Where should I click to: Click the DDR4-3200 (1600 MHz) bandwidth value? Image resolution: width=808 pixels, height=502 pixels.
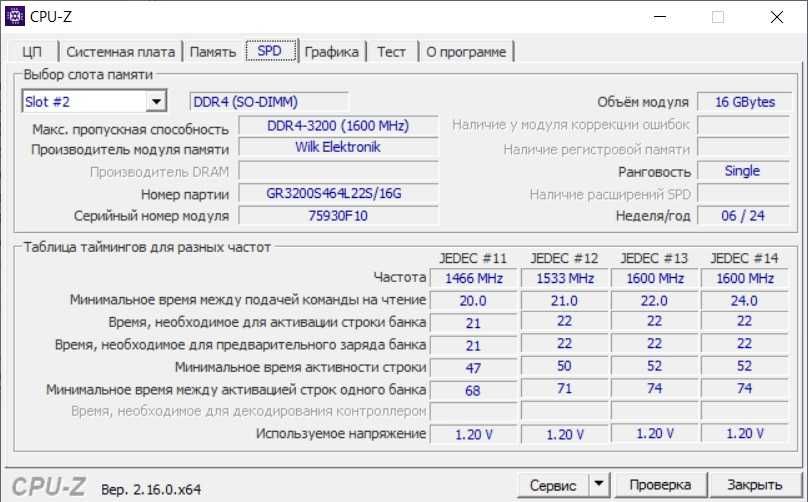(338, 126)
